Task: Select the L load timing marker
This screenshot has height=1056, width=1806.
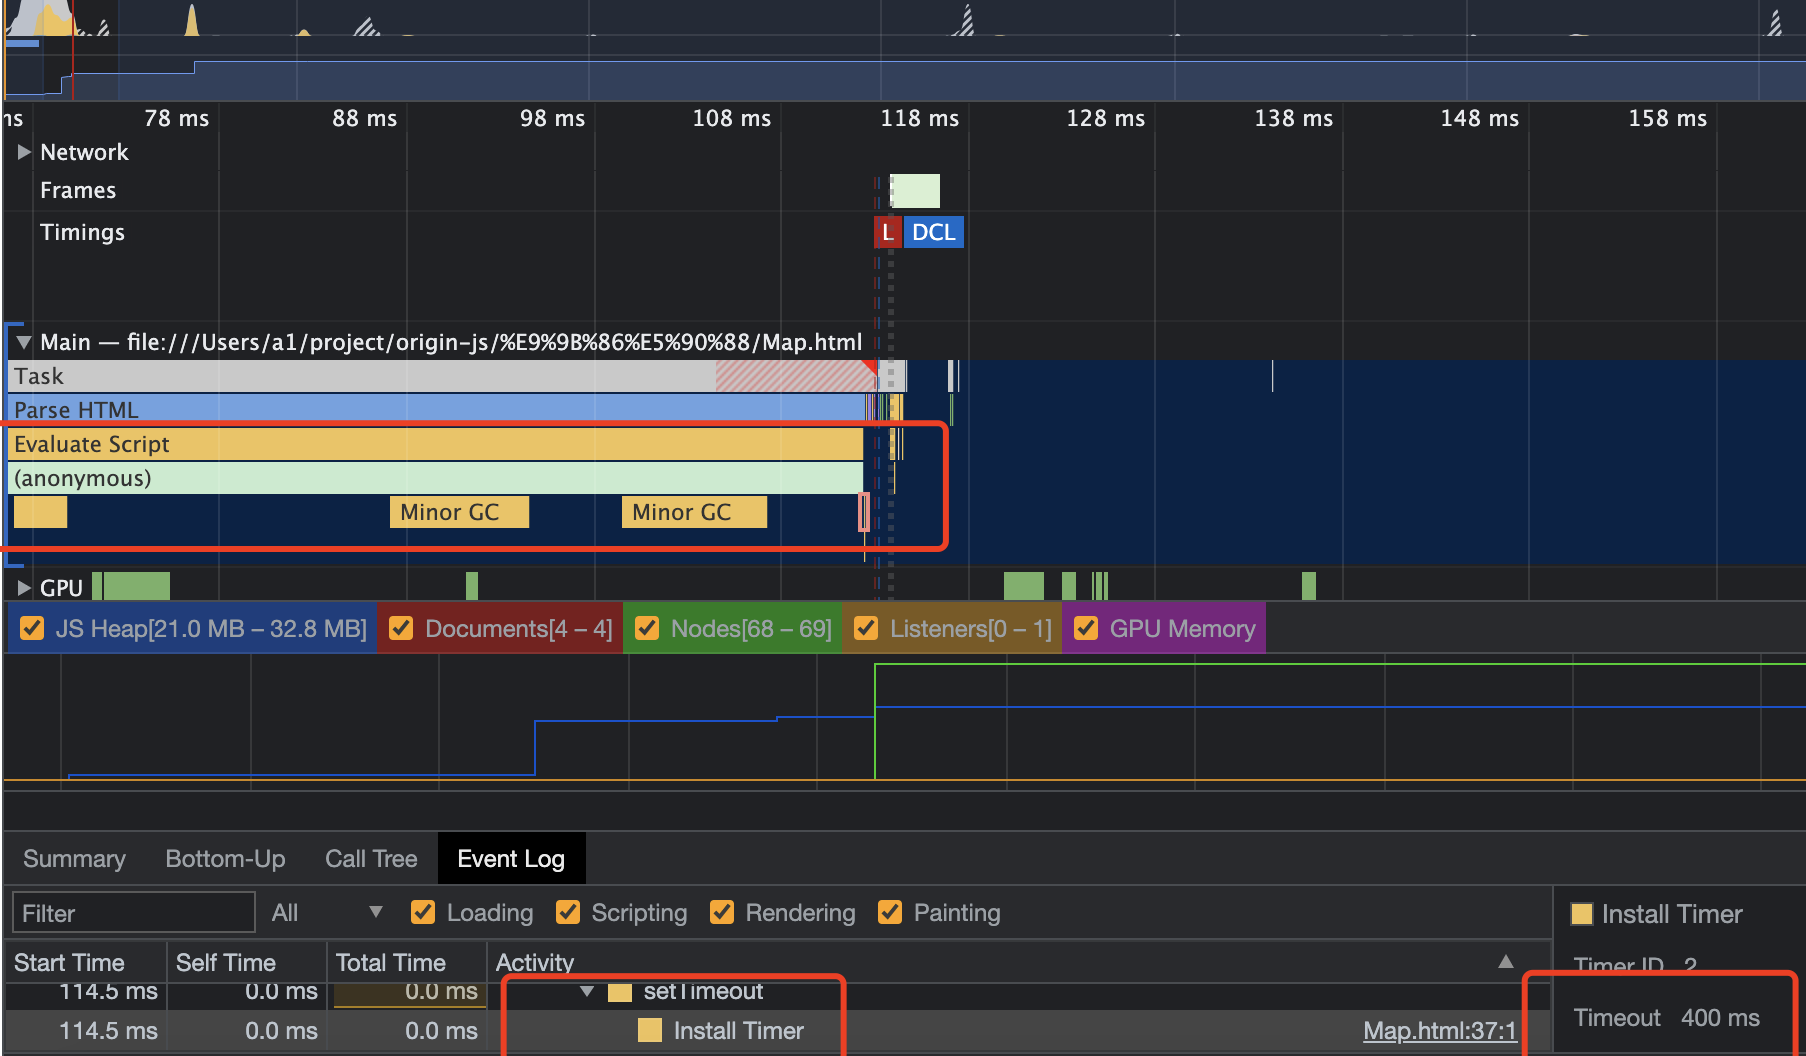Action: click(887, 232)
